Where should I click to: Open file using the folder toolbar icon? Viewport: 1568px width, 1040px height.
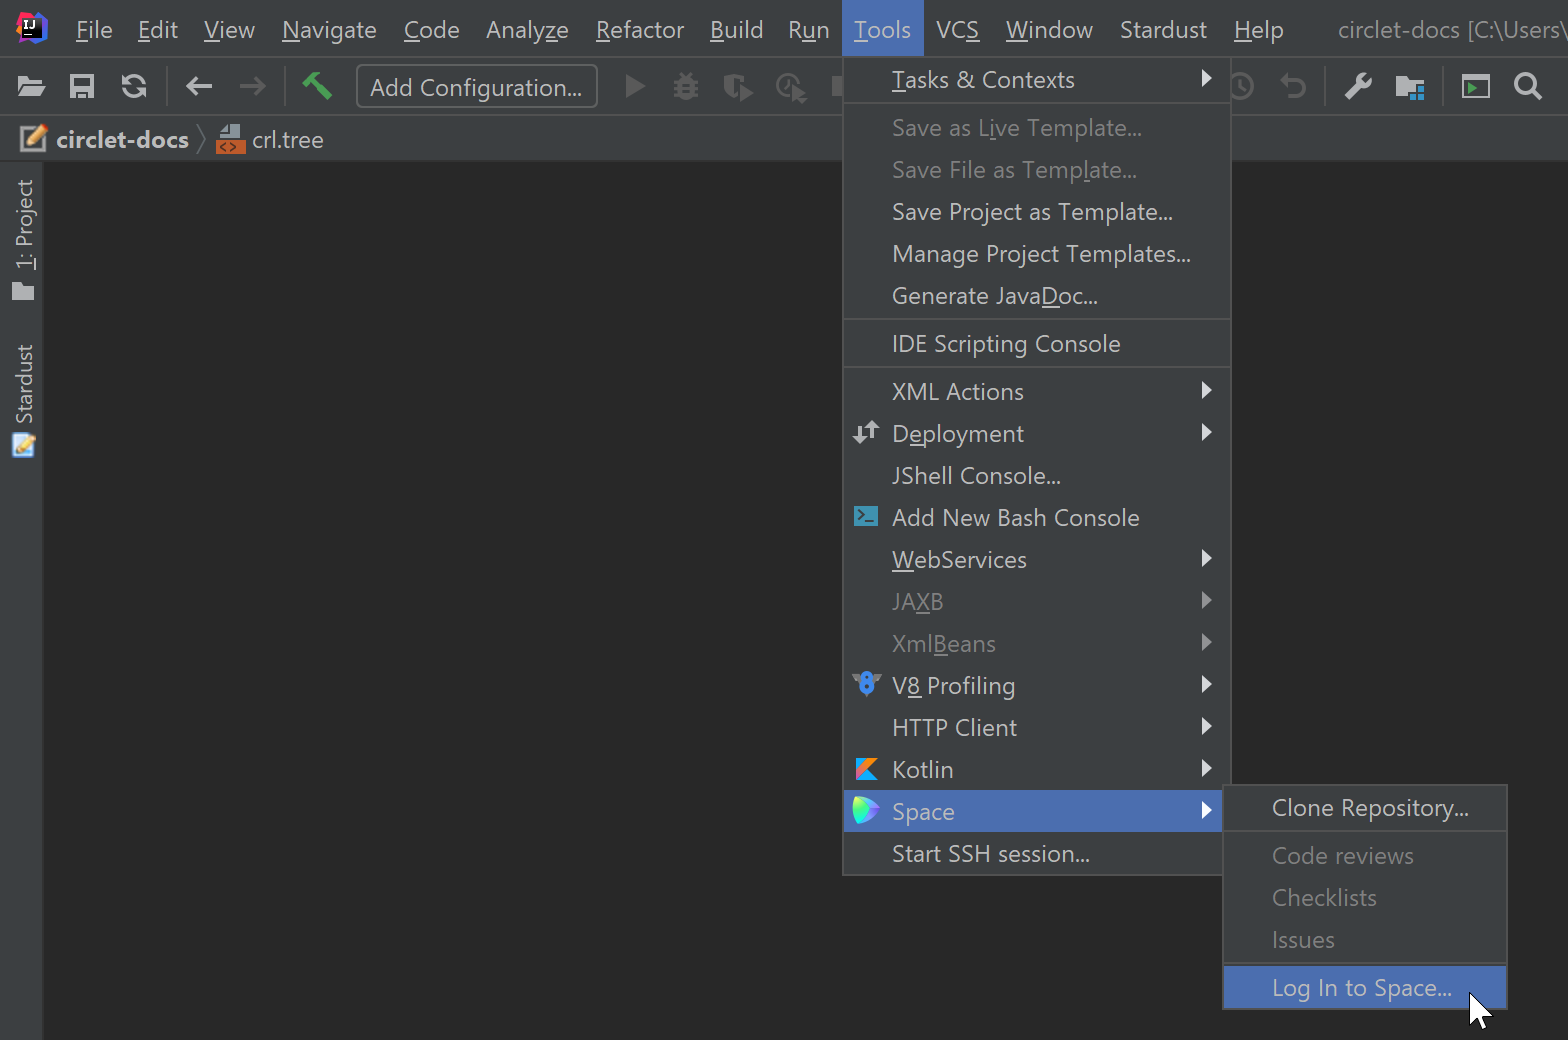(31, 87)
